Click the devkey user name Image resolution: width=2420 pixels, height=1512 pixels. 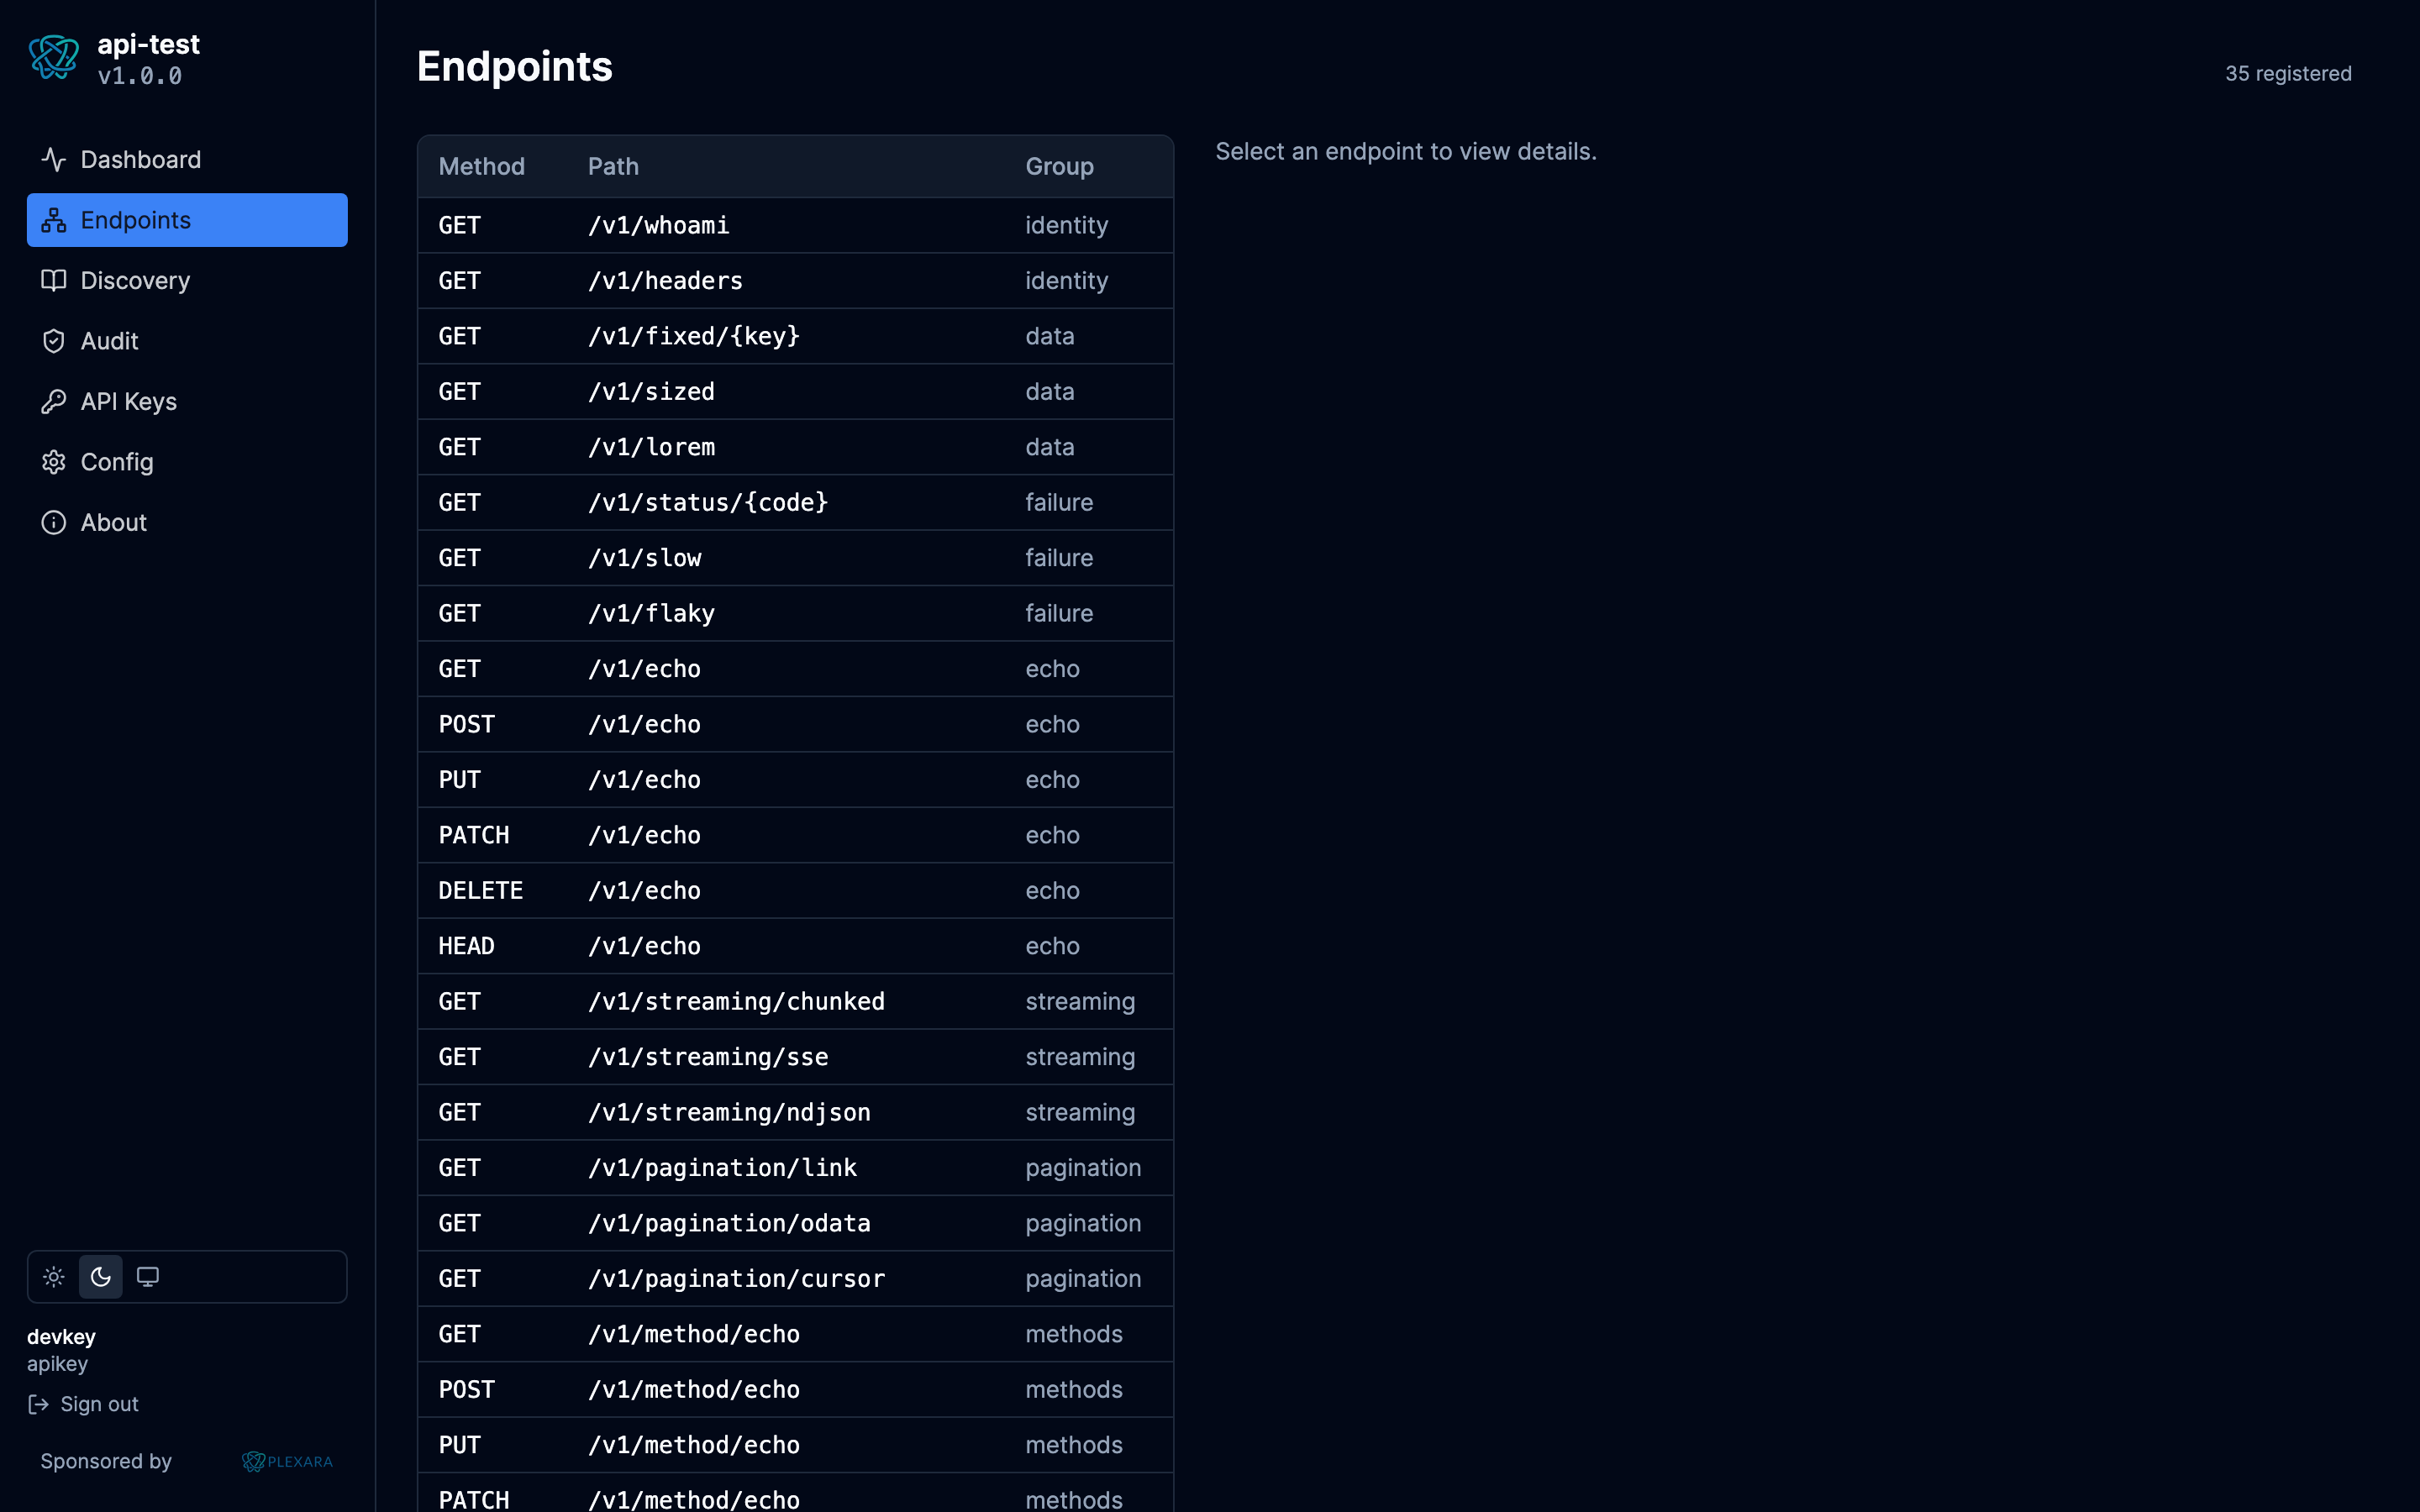61,1338
